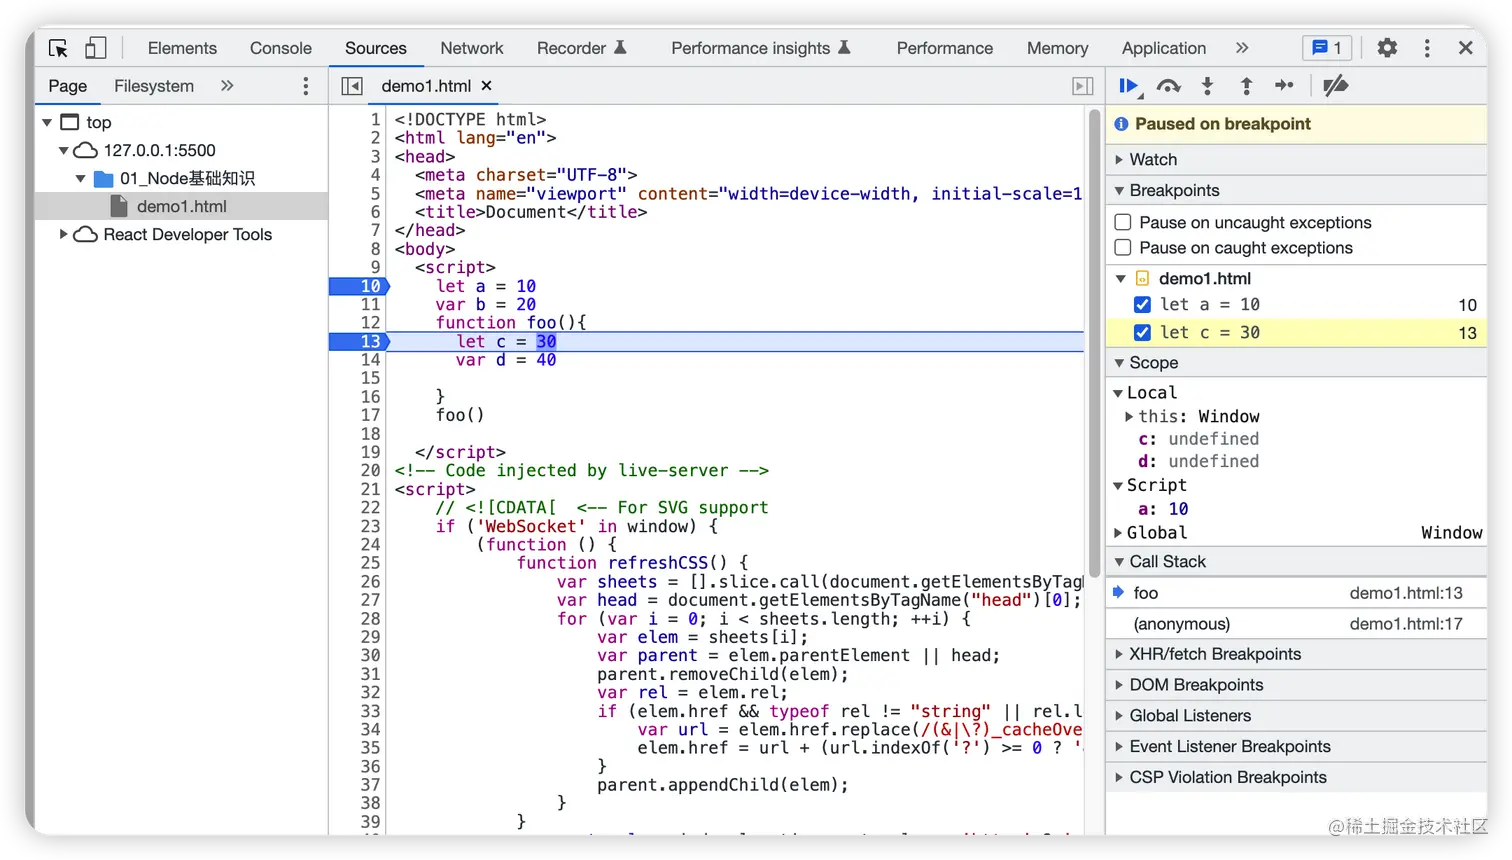Click the 01_Node folder icon
The width and height of the screenshot is (1512, 860).
click(103, 179)
